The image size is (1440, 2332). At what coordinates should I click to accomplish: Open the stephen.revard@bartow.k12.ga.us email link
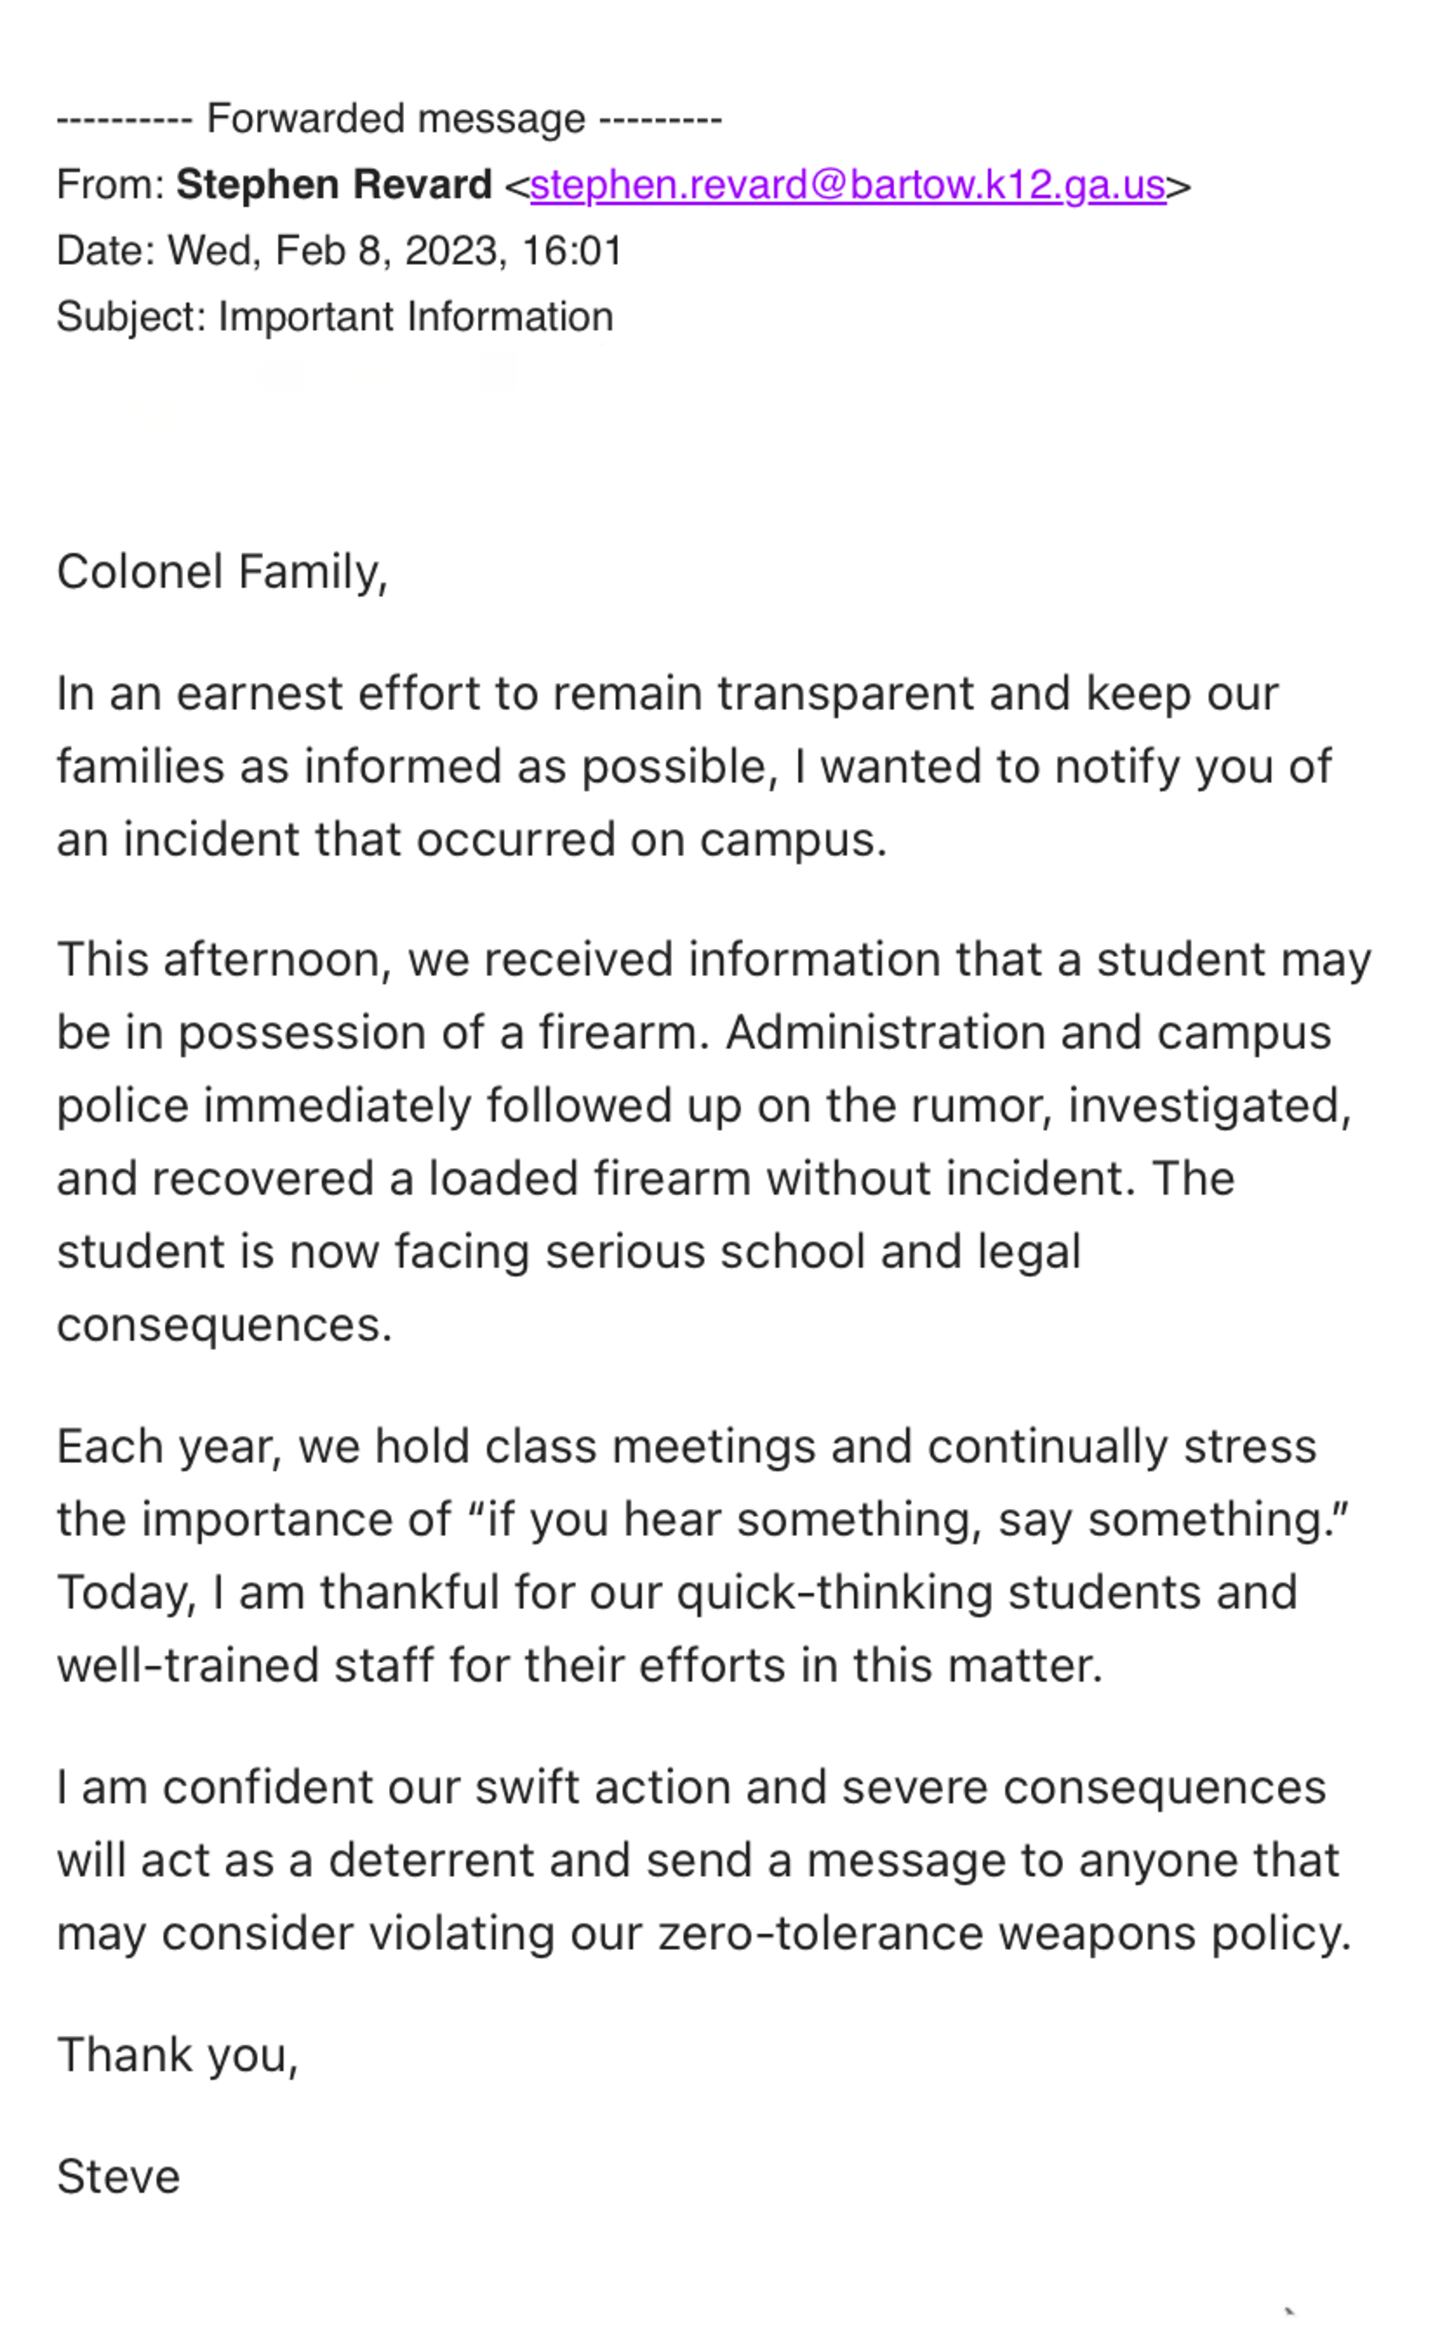click(846, 186)
